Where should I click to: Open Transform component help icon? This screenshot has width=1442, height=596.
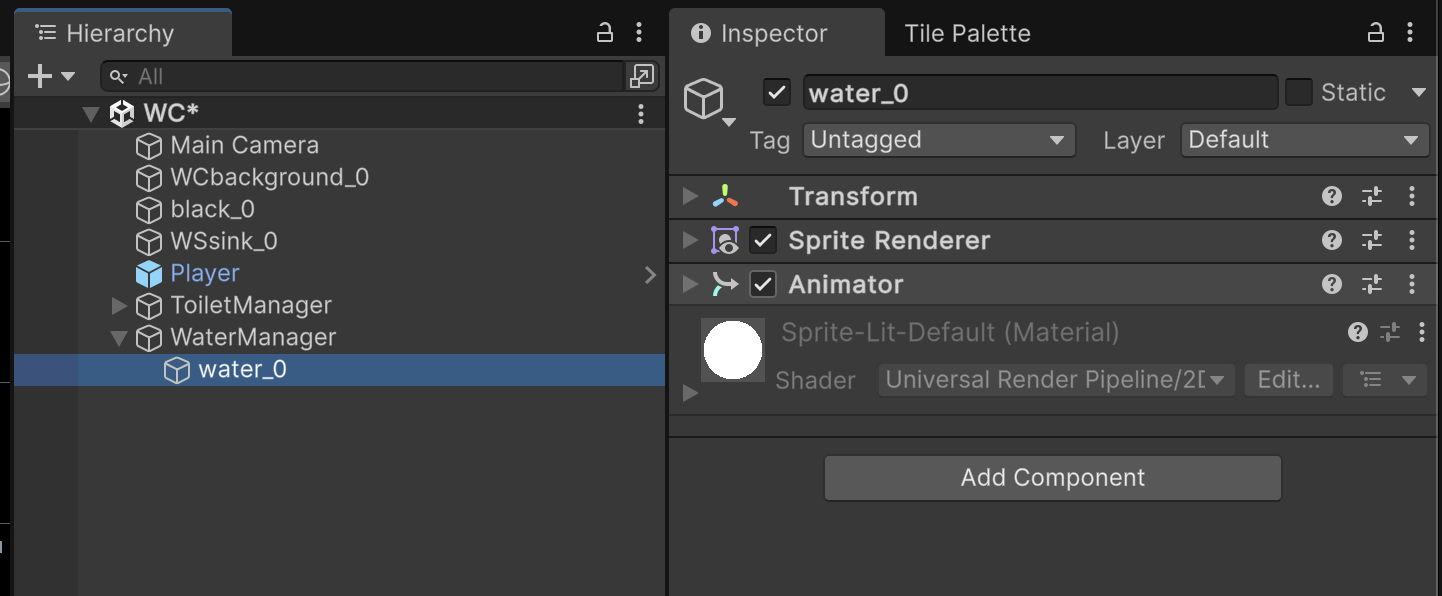[x=1331, y=196]
